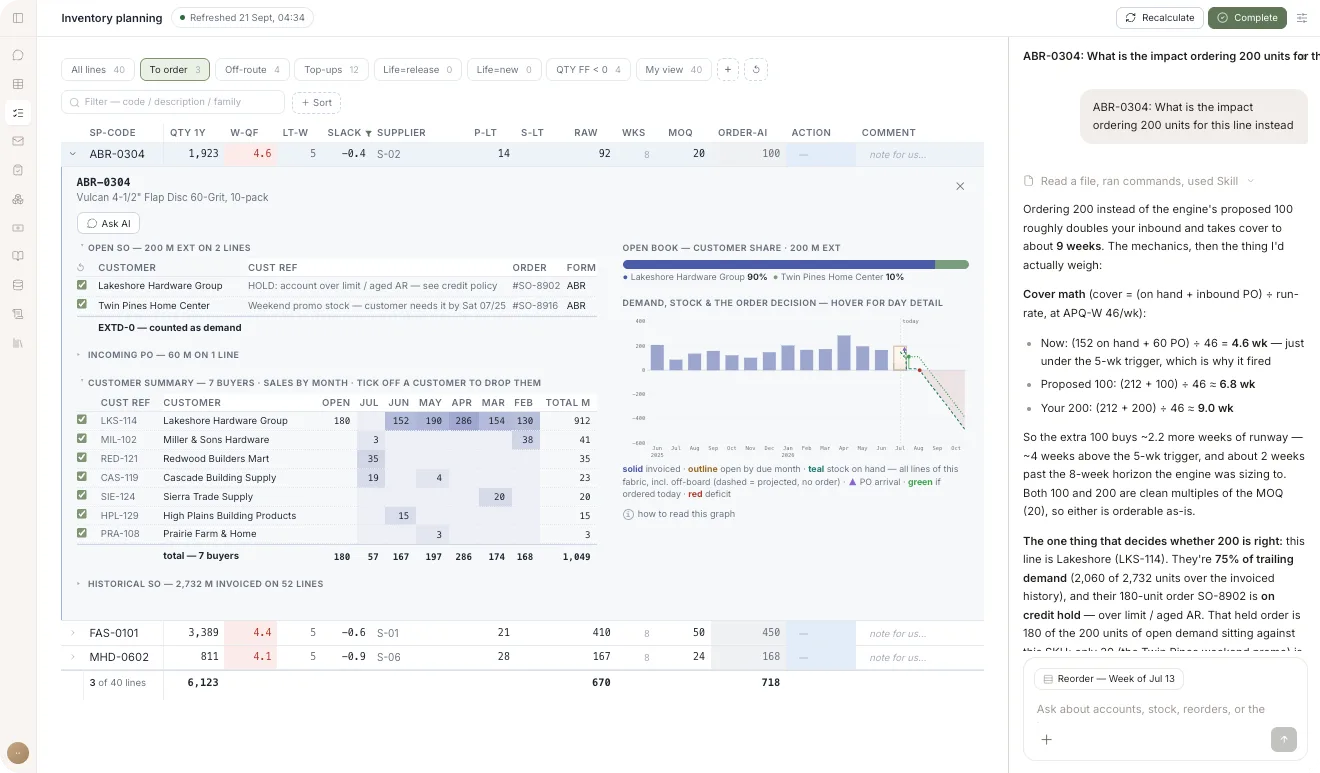Screen dimensions: 1320x773
Task: Click the Complete button
Action: pos(1247,18)
